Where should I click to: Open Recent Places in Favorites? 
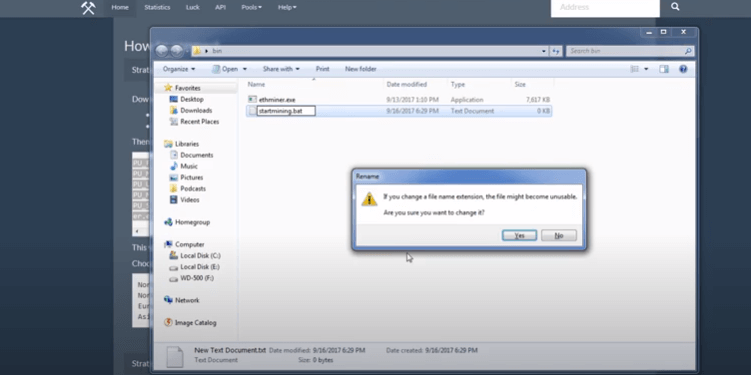(x=200, y=122)
